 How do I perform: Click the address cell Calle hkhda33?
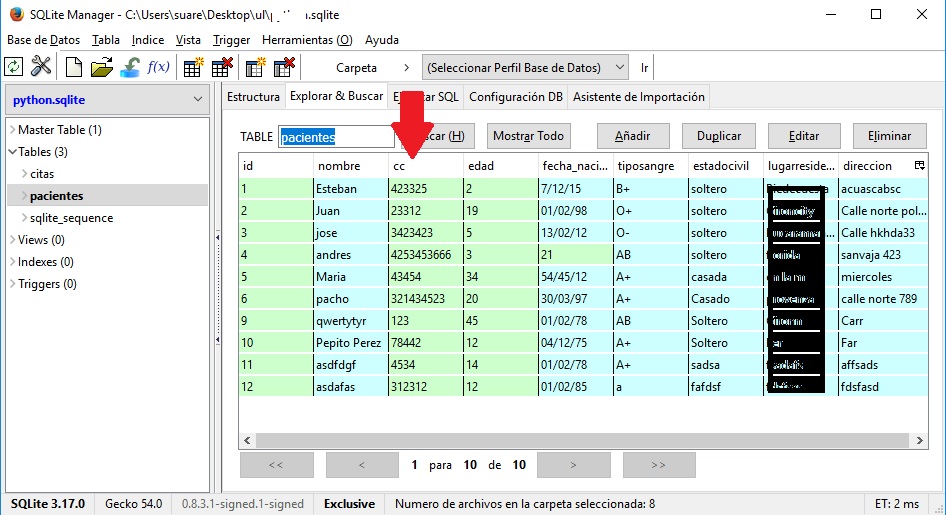(x=883, y=233)
